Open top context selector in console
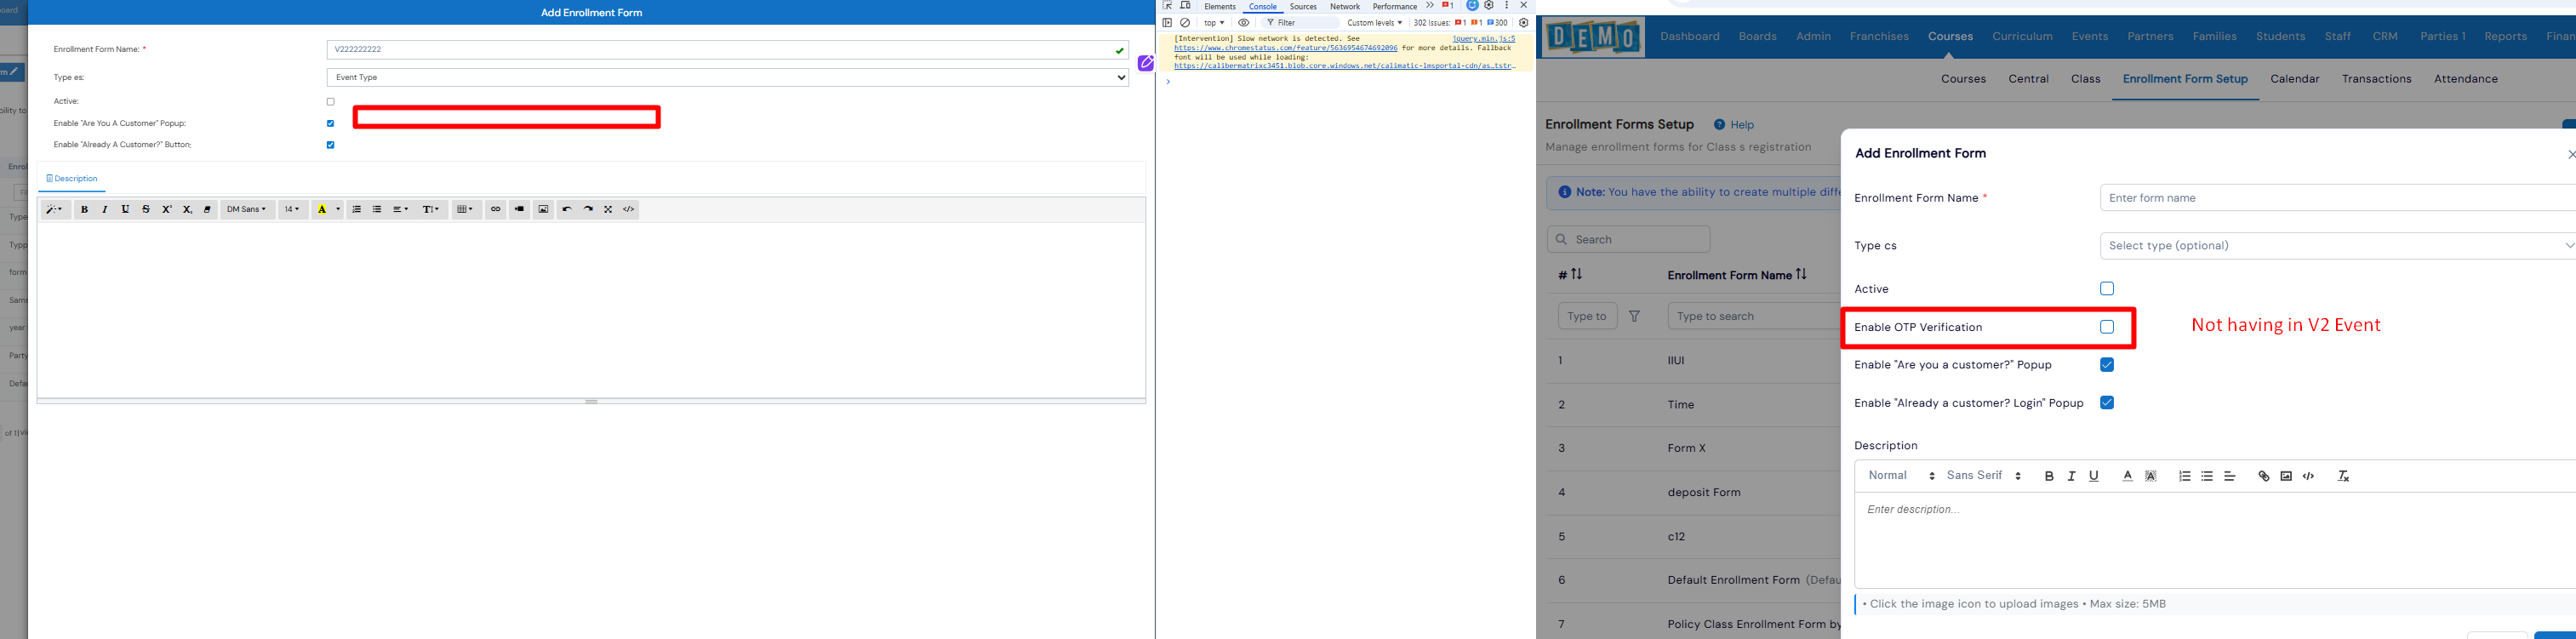The height and width of the screenshot is (639, 2576). coord(1214,23)
